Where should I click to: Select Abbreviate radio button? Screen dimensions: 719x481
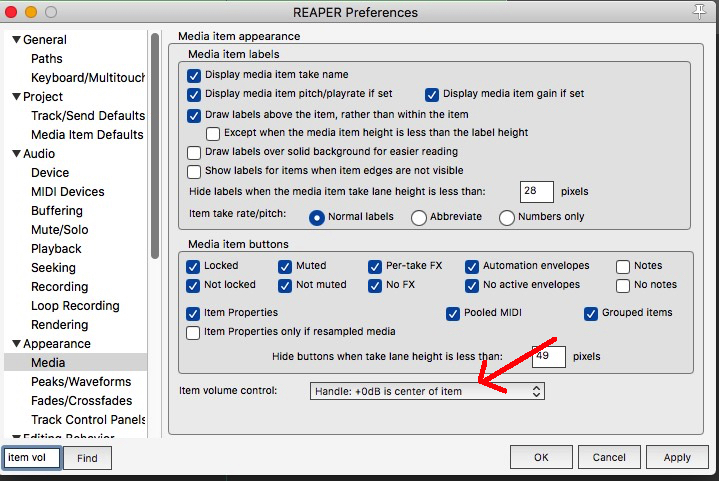coord(419,218)
